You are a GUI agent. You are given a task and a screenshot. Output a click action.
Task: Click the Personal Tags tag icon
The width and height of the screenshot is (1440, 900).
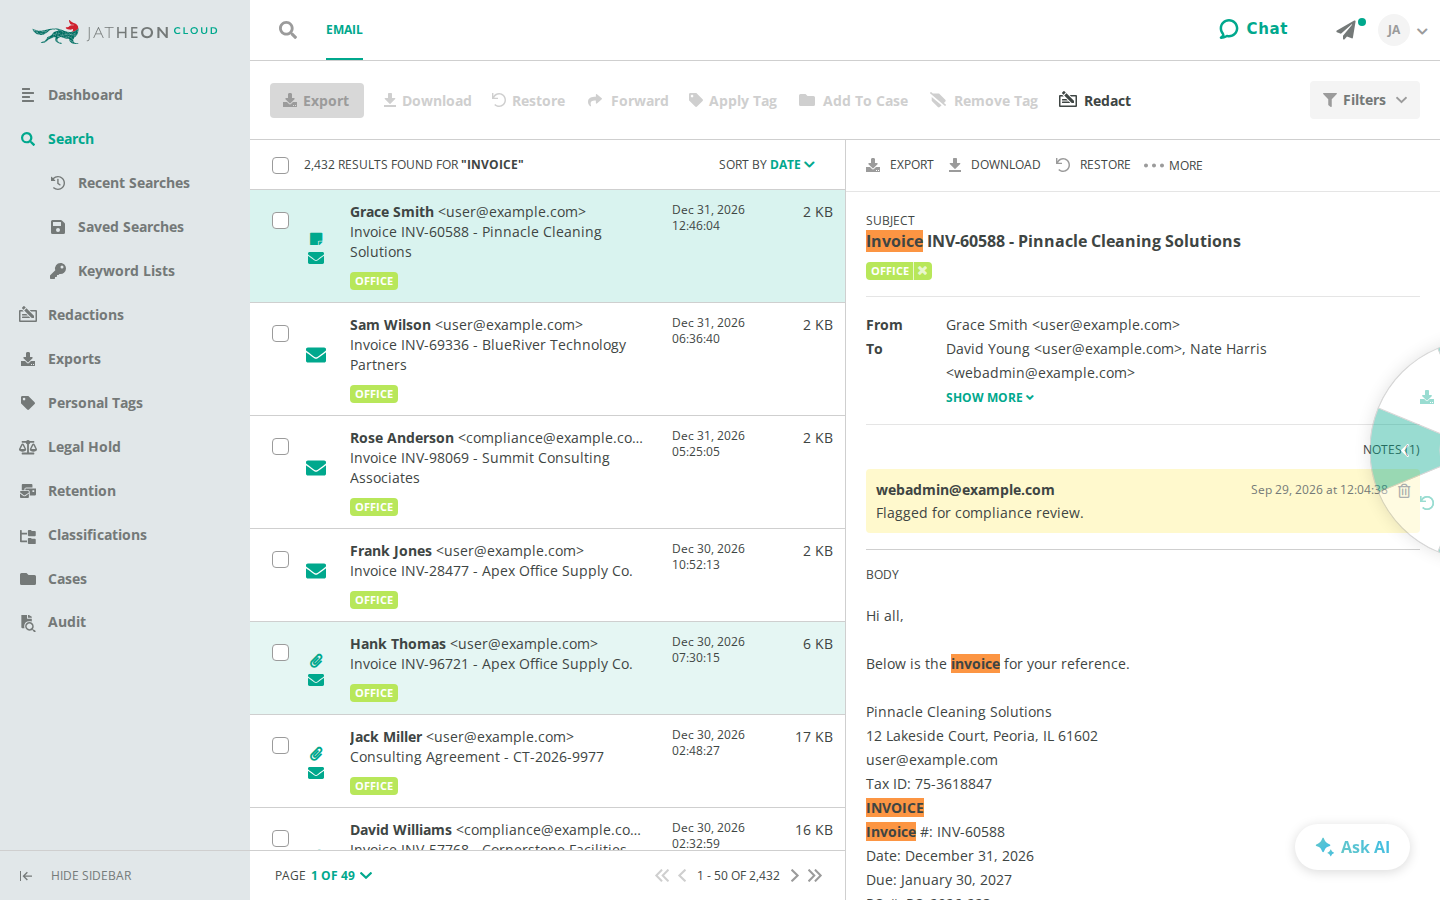pos(28,403)
